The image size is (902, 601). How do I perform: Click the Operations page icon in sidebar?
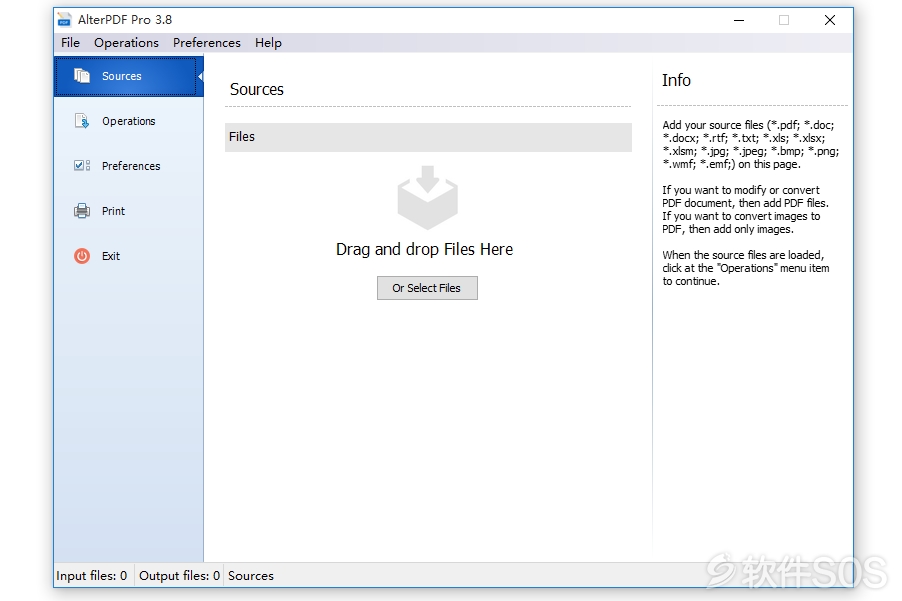[x=82, y=121]
